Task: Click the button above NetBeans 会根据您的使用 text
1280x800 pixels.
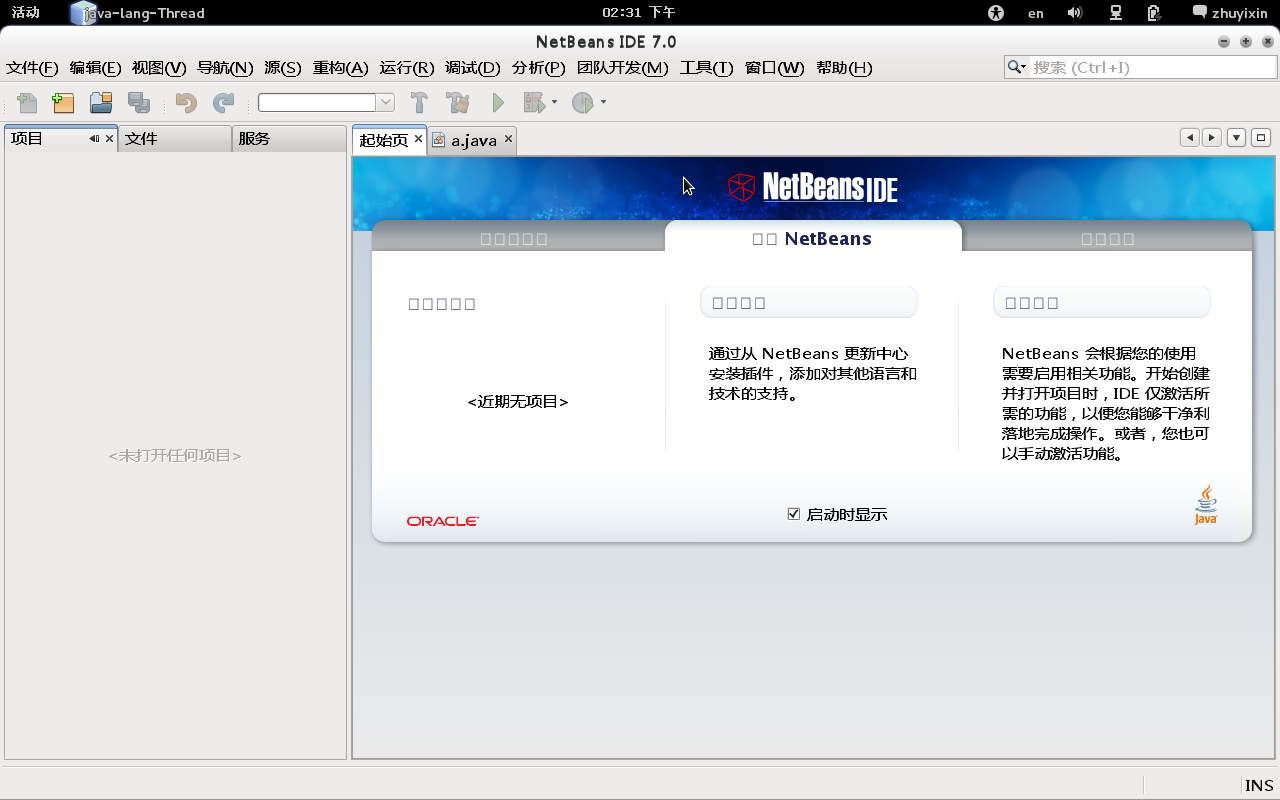Action: (x=1102, y=302)
